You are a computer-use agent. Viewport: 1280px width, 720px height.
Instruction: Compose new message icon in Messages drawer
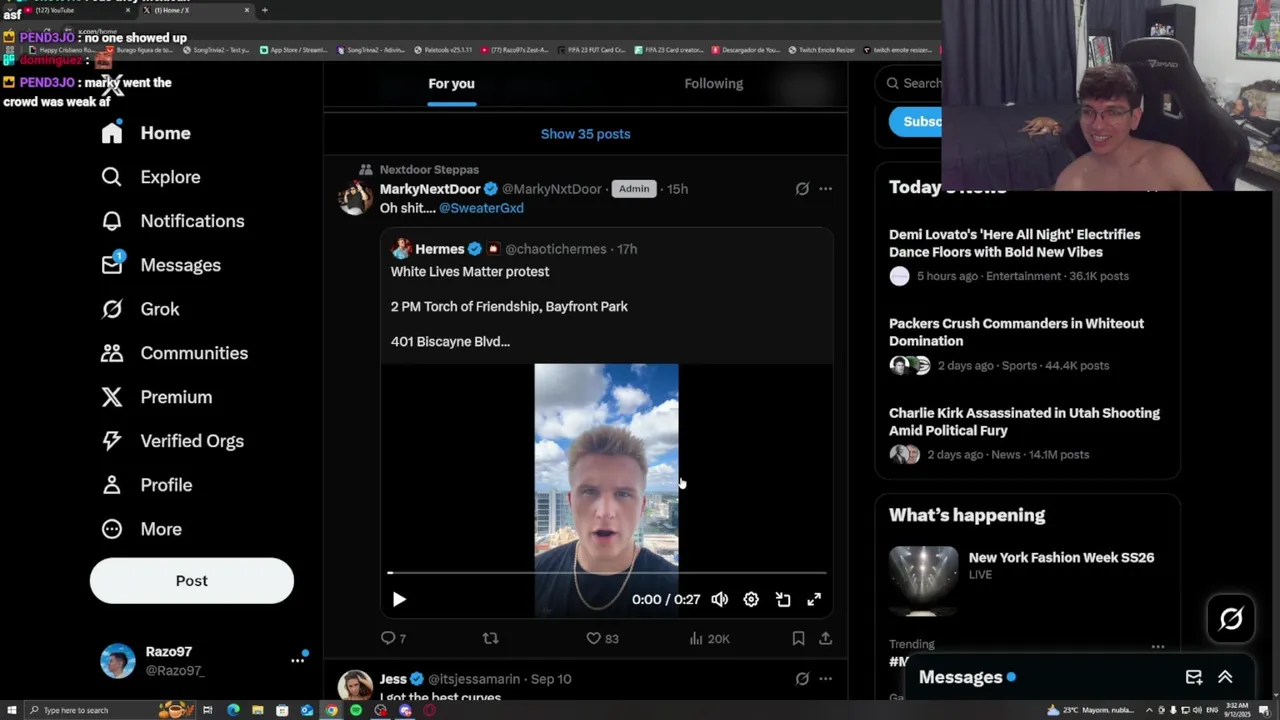click(x=1194, y=678)
